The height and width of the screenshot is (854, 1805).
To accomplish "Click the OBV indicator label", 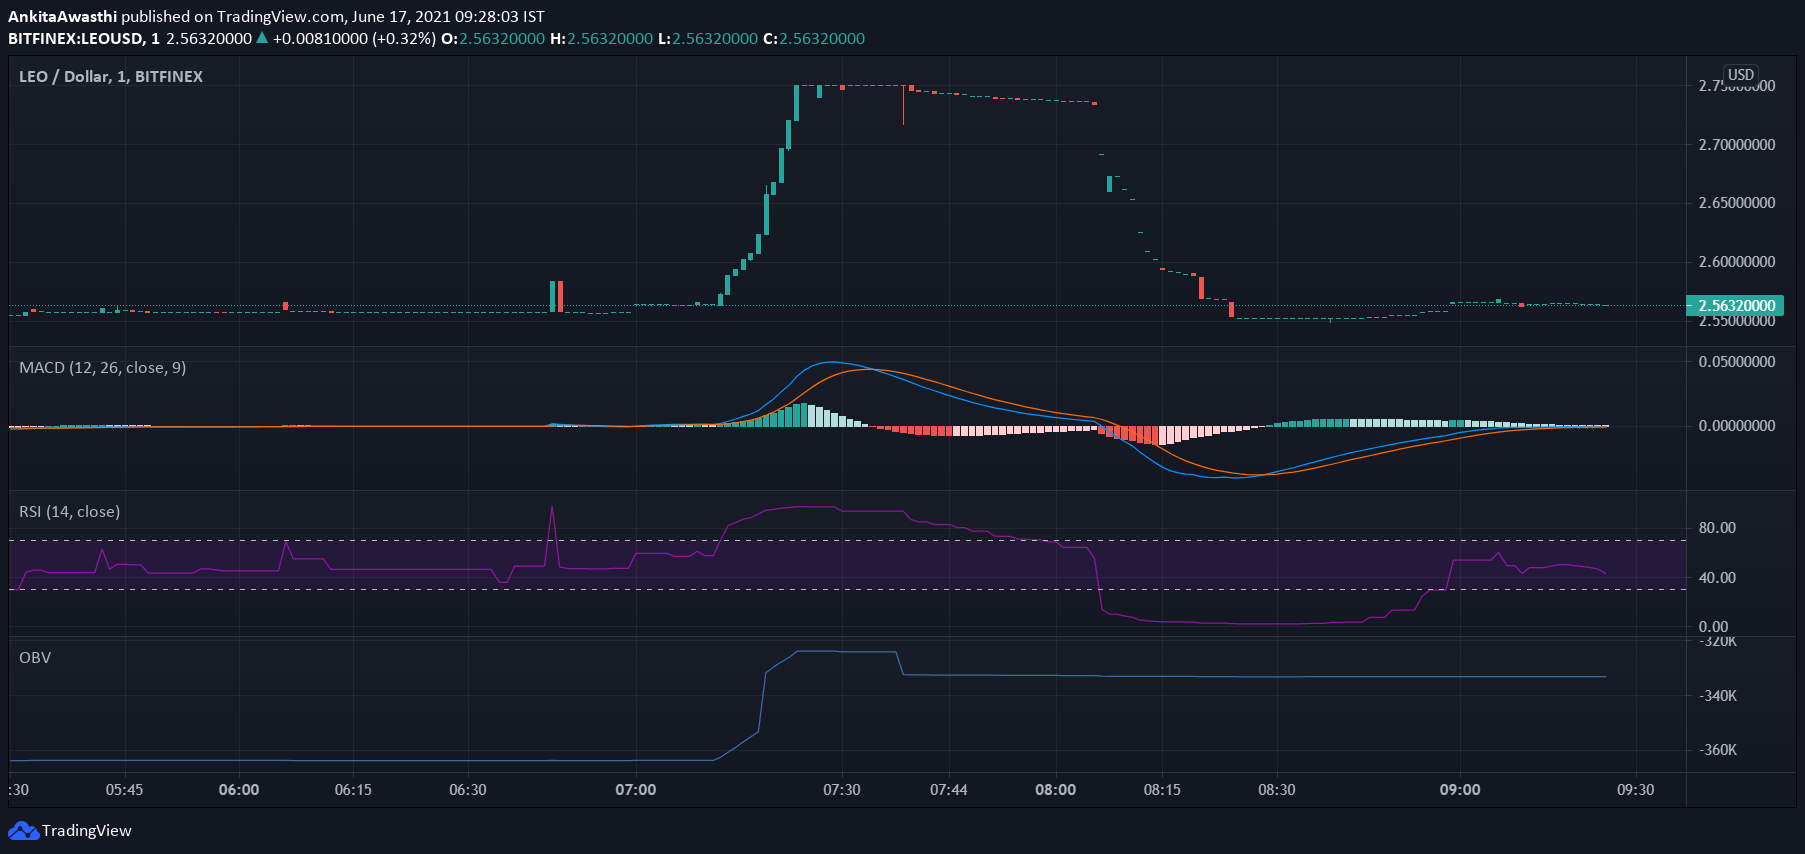I will tap(35, 658).
